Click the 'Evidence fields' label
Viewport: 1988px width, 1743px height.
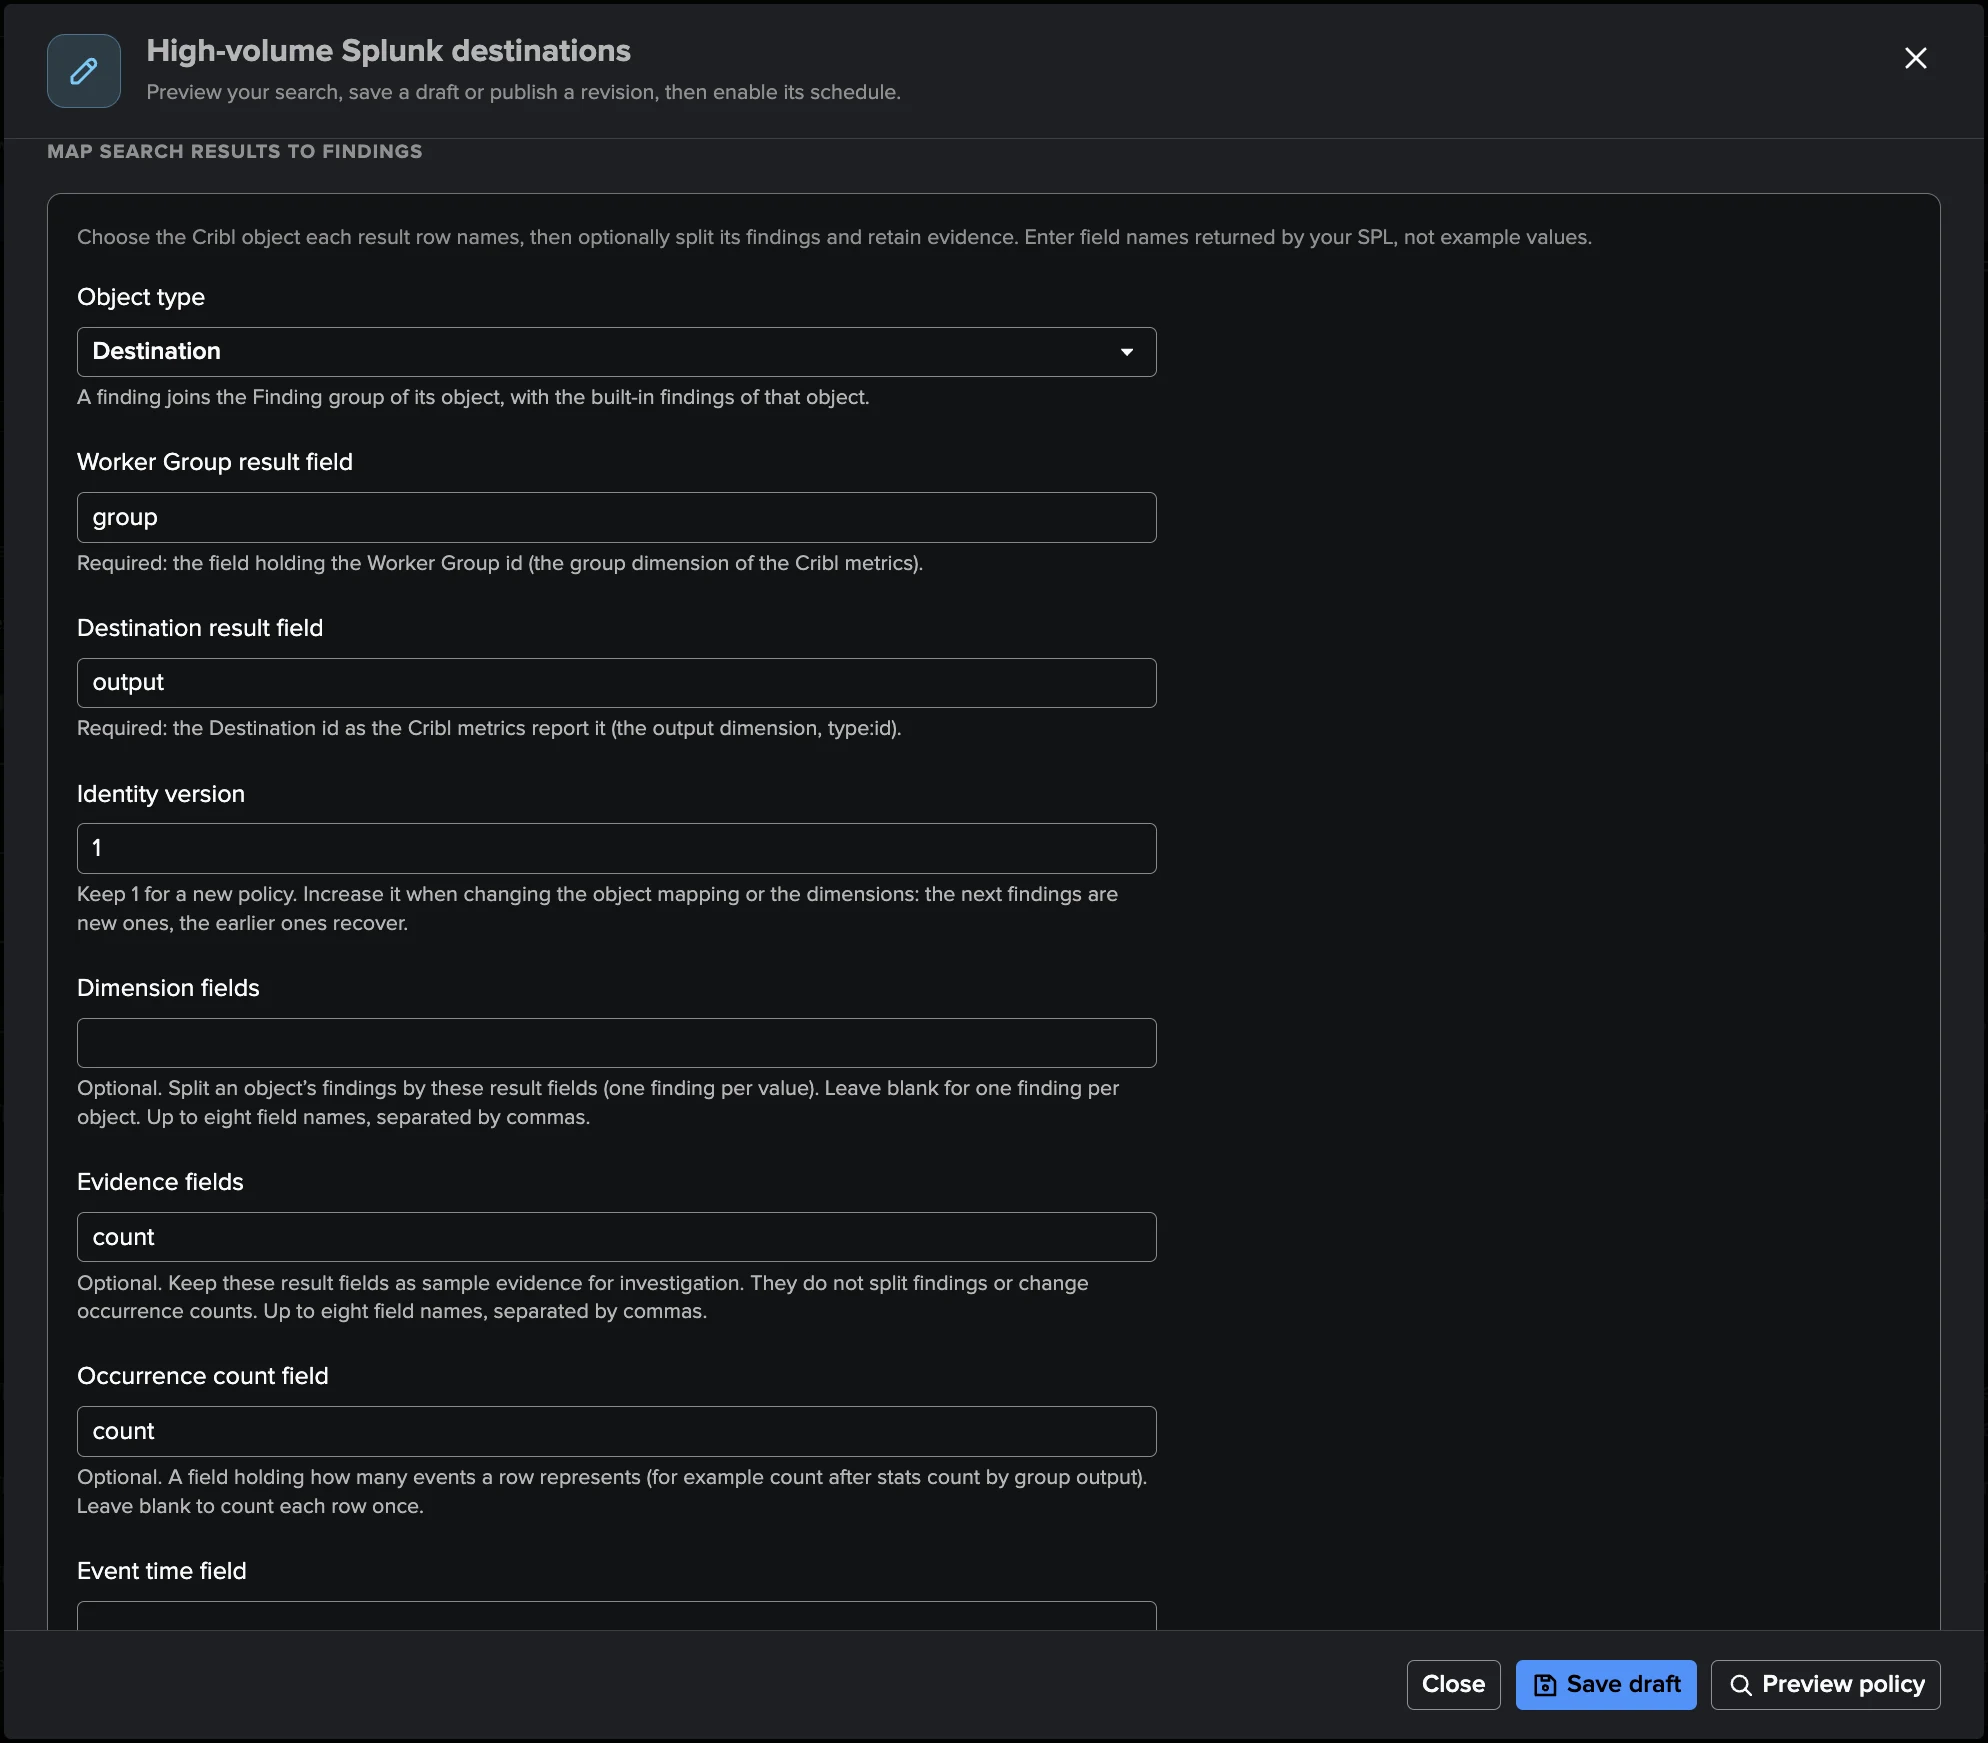tap(160, 1182)
